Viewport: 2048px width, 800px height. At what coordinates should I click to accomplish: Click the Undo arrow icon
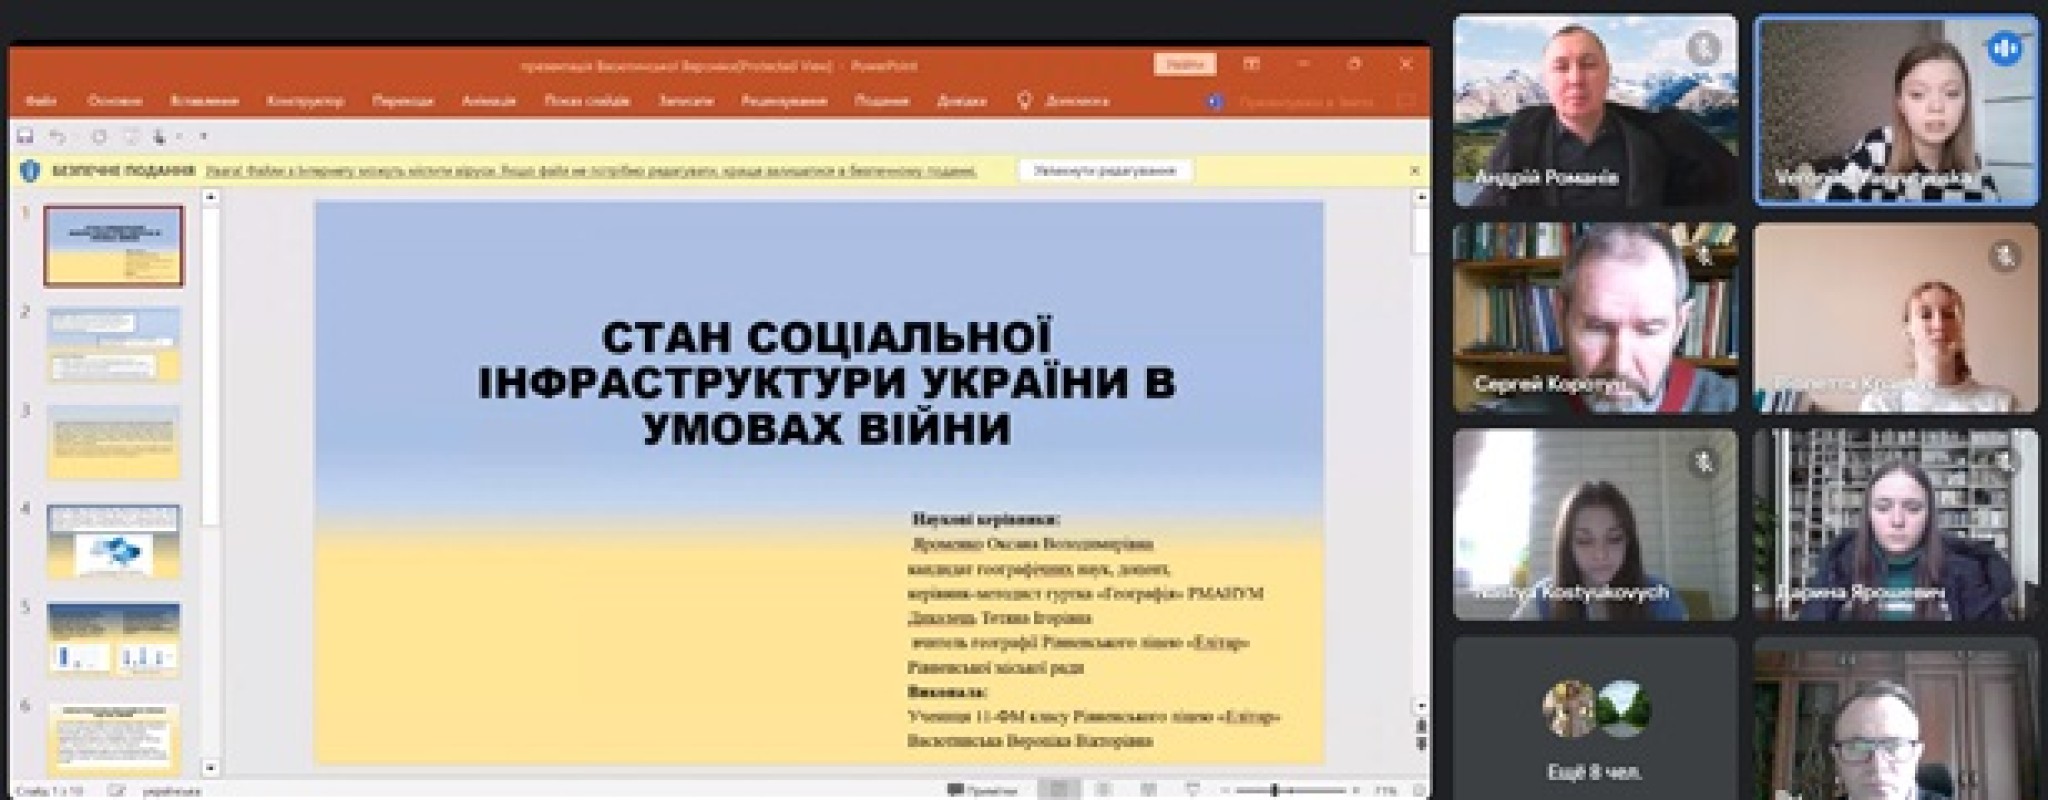tap(57, 136)
